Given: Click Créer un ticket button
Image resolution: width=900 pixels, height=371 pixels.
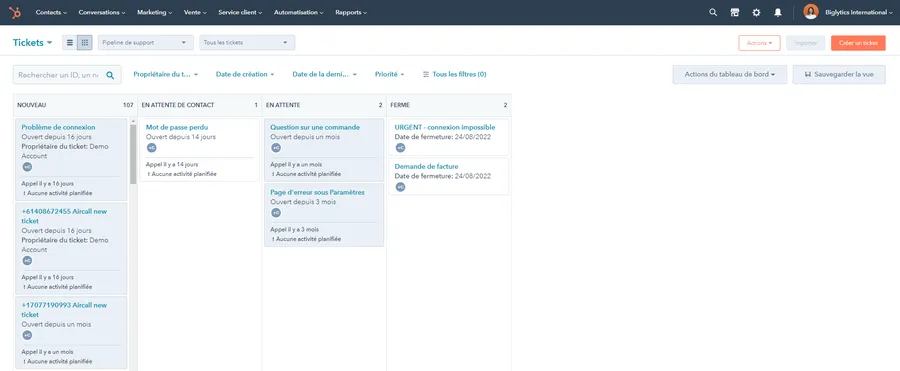Looking at the screenshot, I should [858, 43].
